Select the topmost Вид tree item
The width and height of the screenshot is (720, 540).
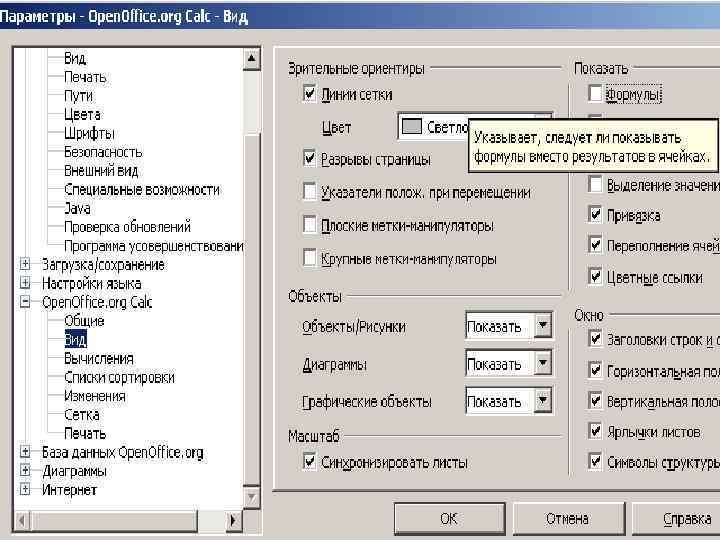point(75,58)
